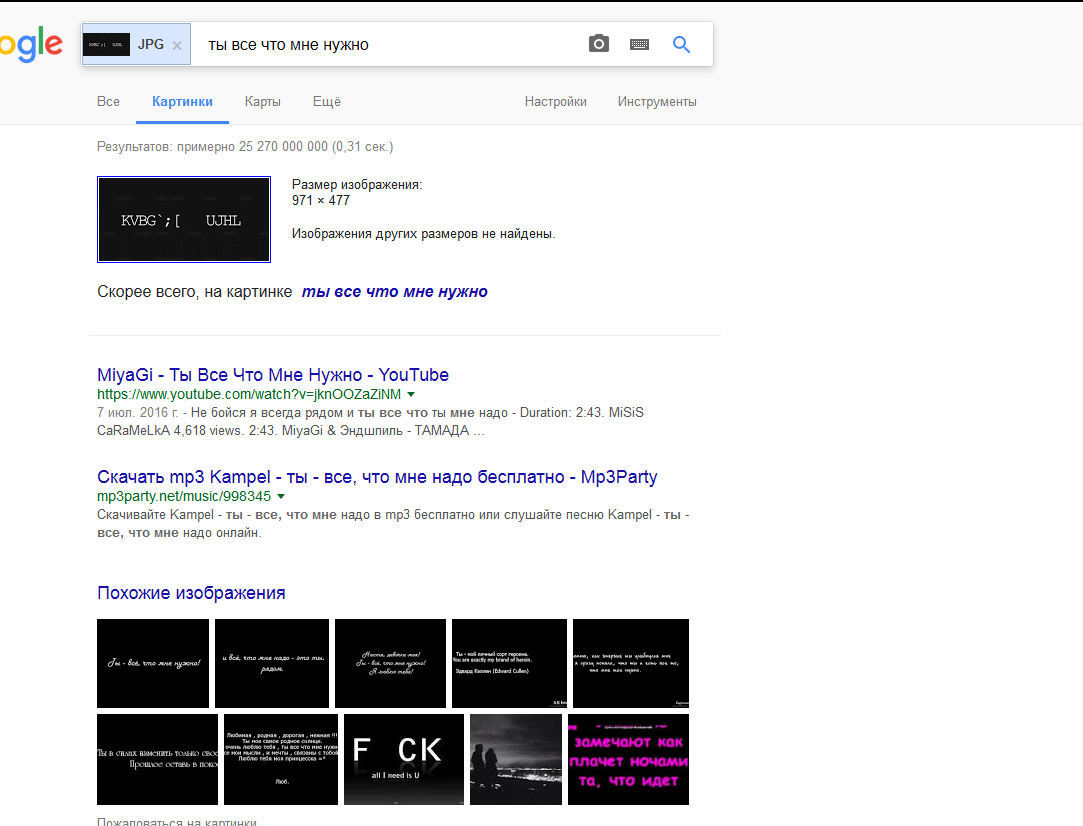
Task: Click the Google logo
Action: click(31, 45)
